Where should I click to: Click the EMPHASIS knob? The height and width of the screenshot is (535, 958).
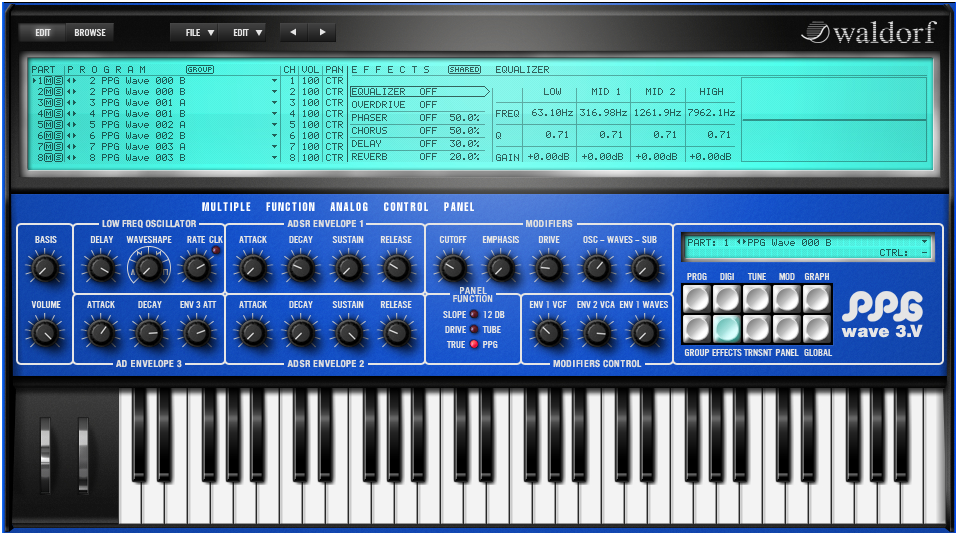click(500, 268)
